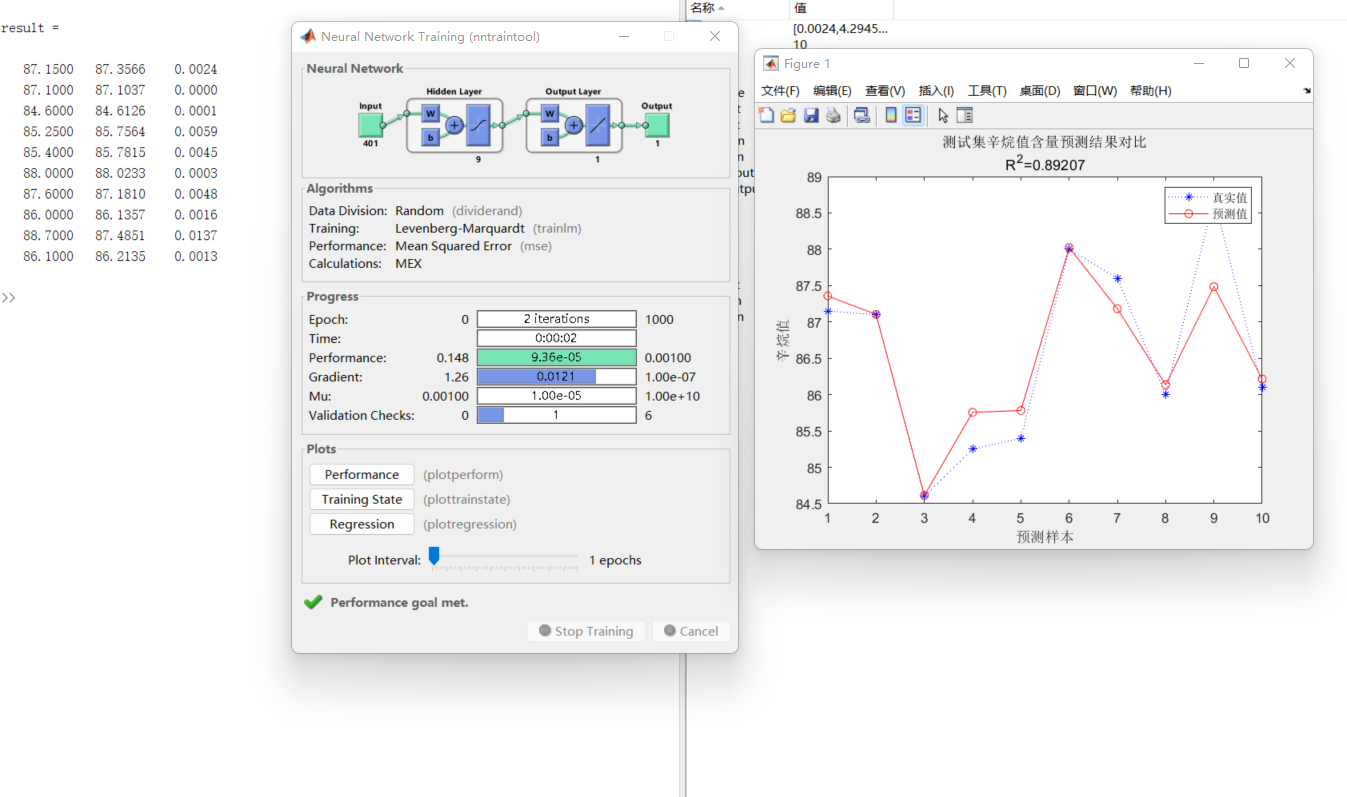Click the green Input block in network diagram
This screenshot has height=797, width=1347.
click(x=371, y=125)
